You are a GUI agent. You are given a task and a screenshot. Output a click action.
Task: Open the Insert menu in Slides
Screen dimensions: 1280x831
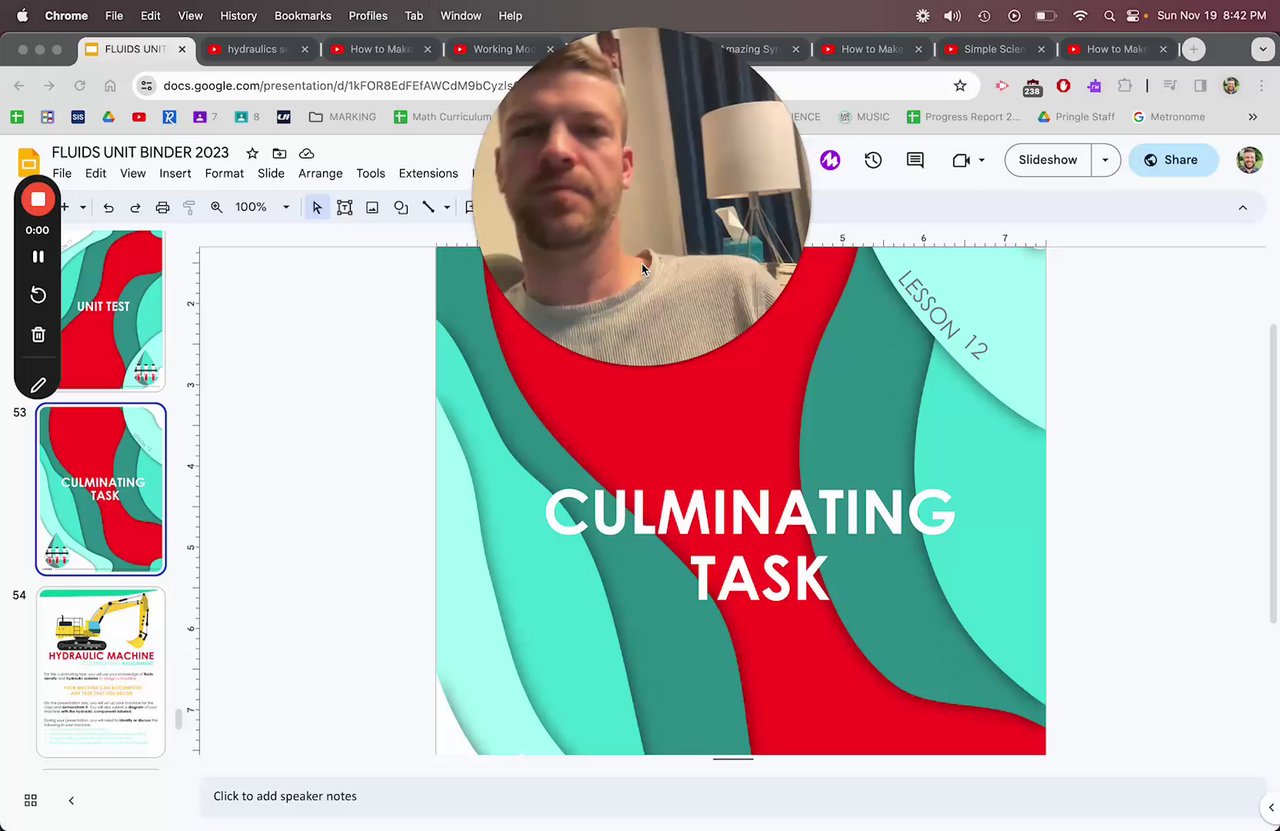point(175,173)
